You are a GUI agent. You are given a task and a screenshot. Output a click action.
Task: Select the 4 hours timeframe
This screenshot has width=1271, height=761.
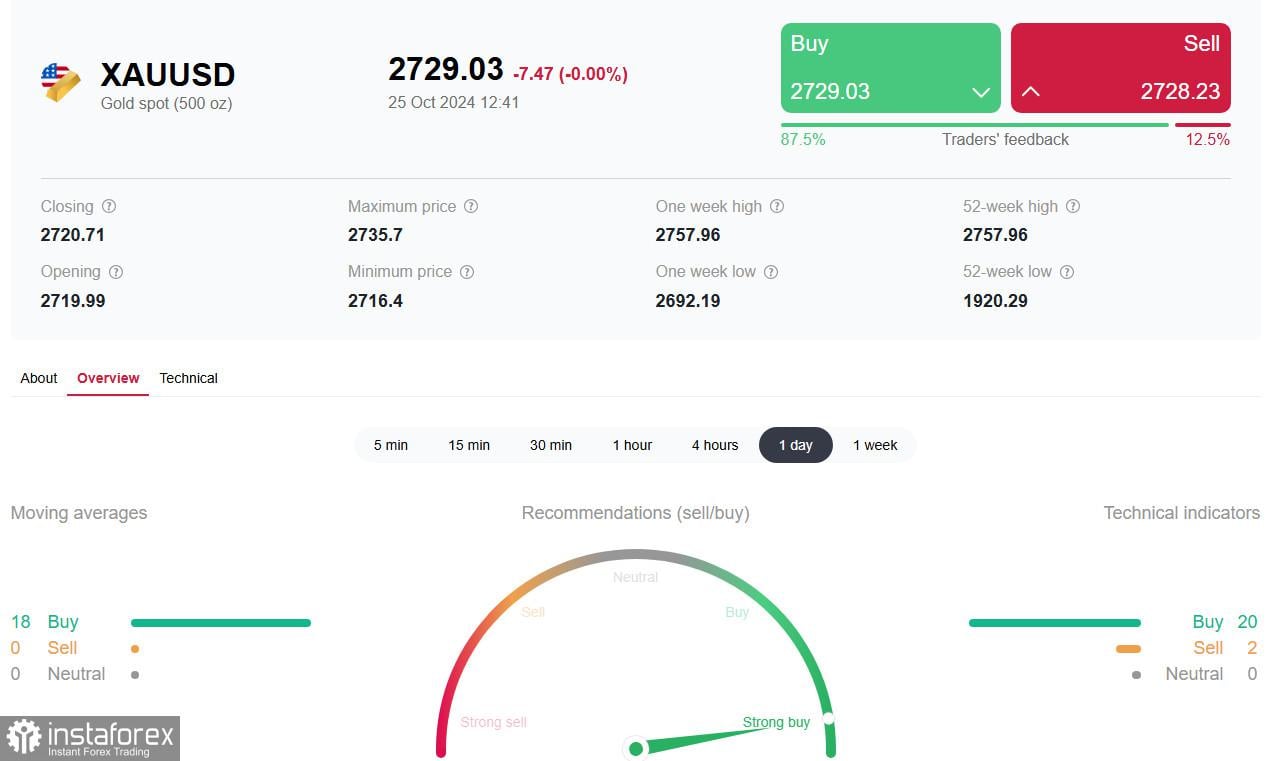click(x=715, y=445)
